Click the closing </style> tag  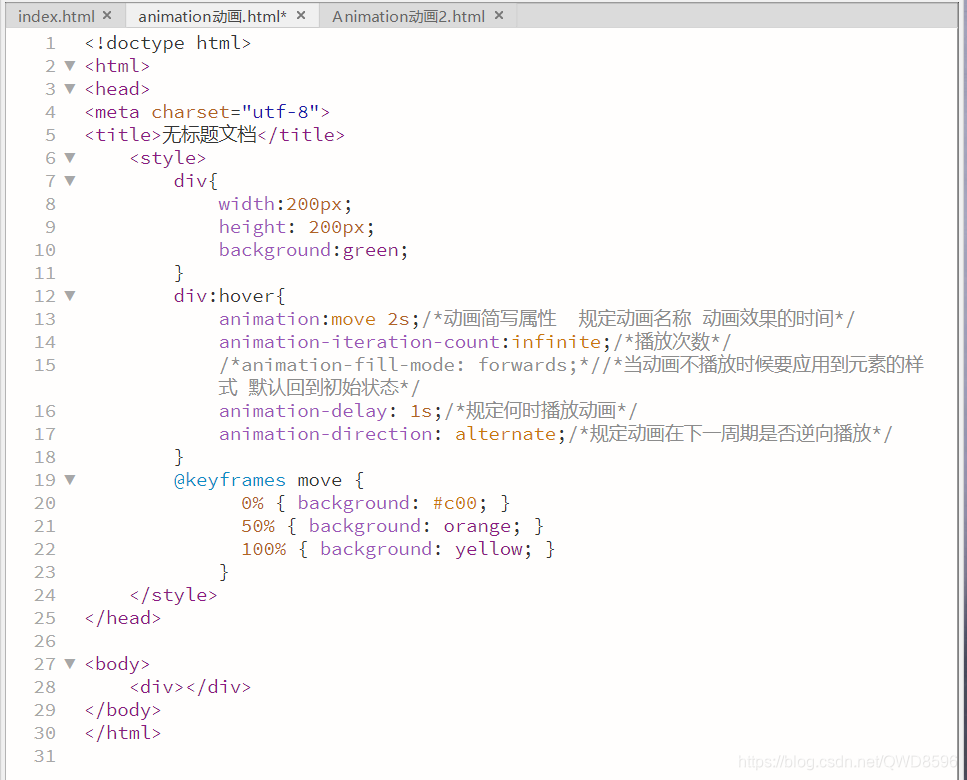coord(173,595)
